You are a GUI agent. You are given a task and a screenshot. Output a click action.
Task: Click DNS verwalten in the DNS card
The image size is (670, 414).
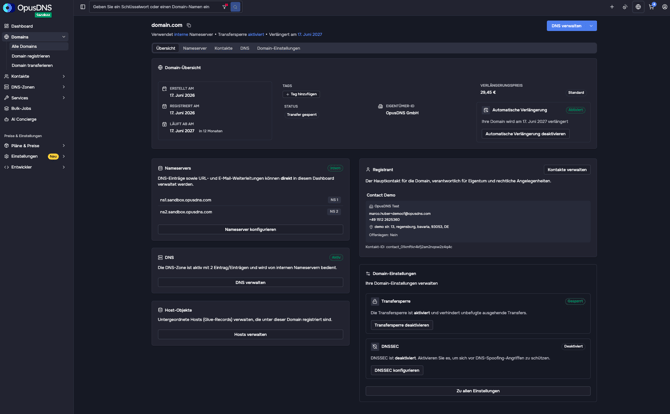(250, 282)
